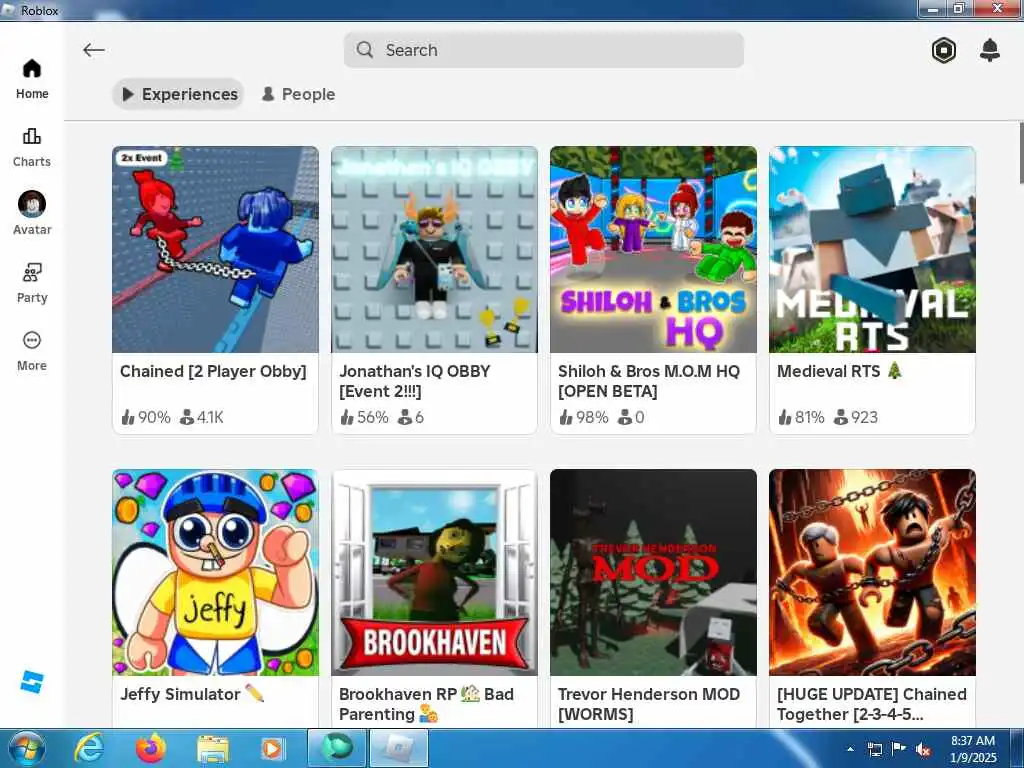
Task: Go to the Home sidebar icon
Action: (31, 68)
